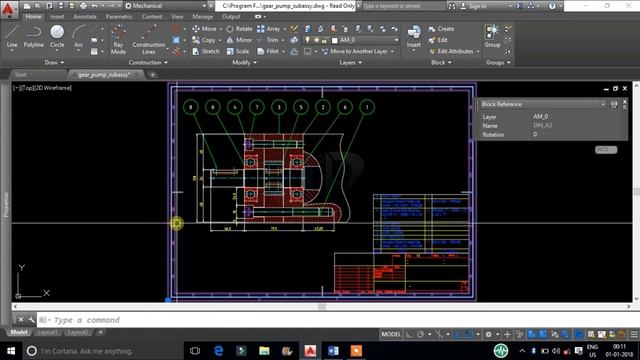Open Word from the taskbar
Screen dimensions: 640x360
[x=333, y=351]
